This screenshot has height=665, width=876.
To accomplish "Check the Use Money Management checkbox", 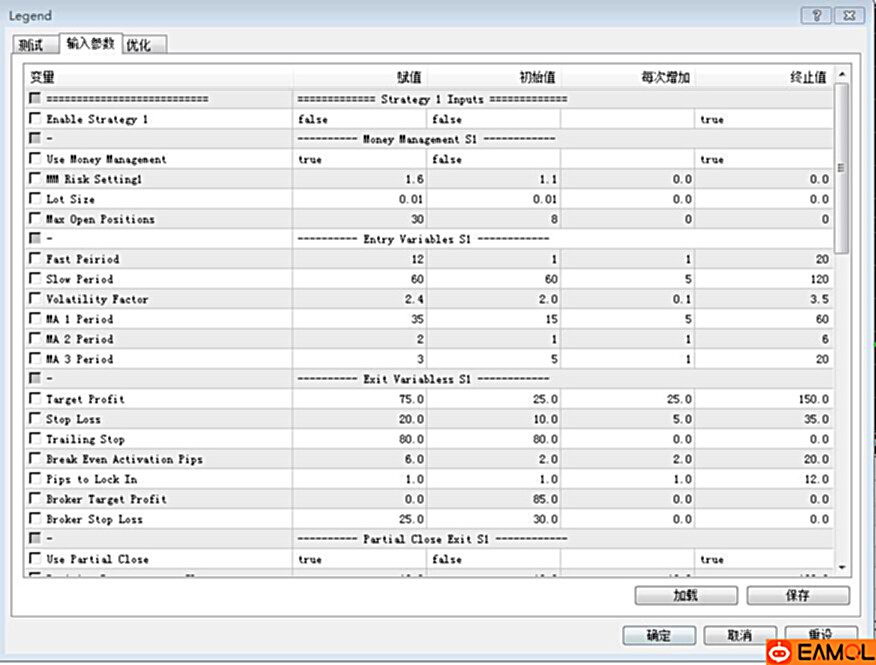I will (x=36, y=159).
